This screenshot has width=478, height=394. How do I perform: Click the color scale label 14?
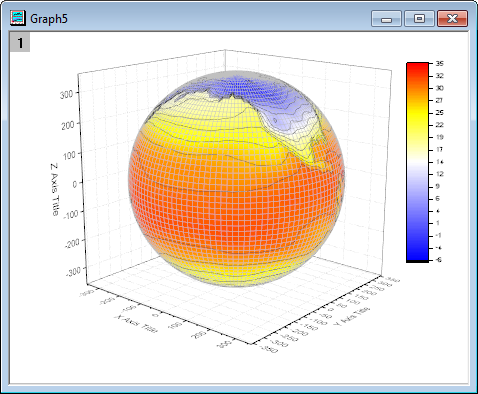pos(440,162)
